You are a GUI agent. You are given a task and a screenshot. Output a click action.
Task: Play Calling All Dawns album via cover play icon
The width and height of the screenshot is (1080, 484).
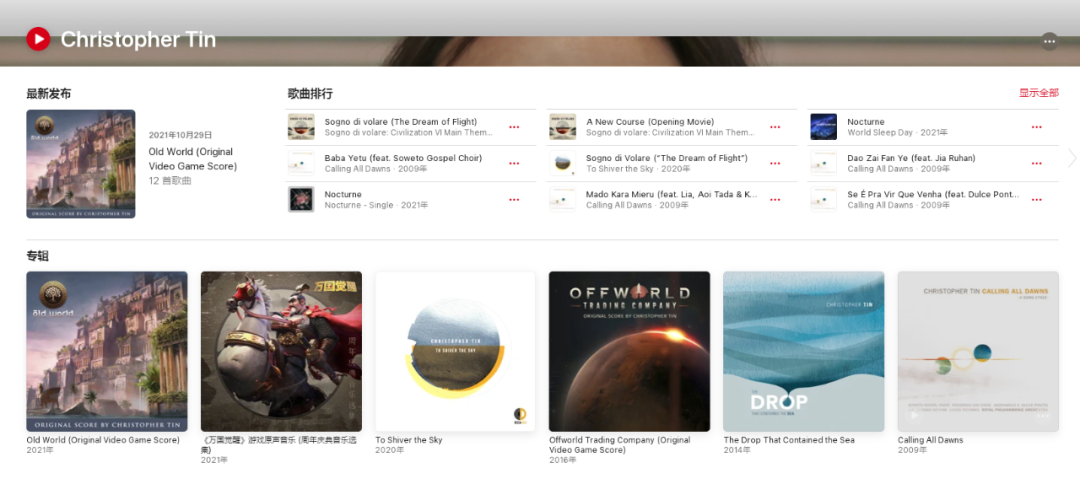(914, 415)
